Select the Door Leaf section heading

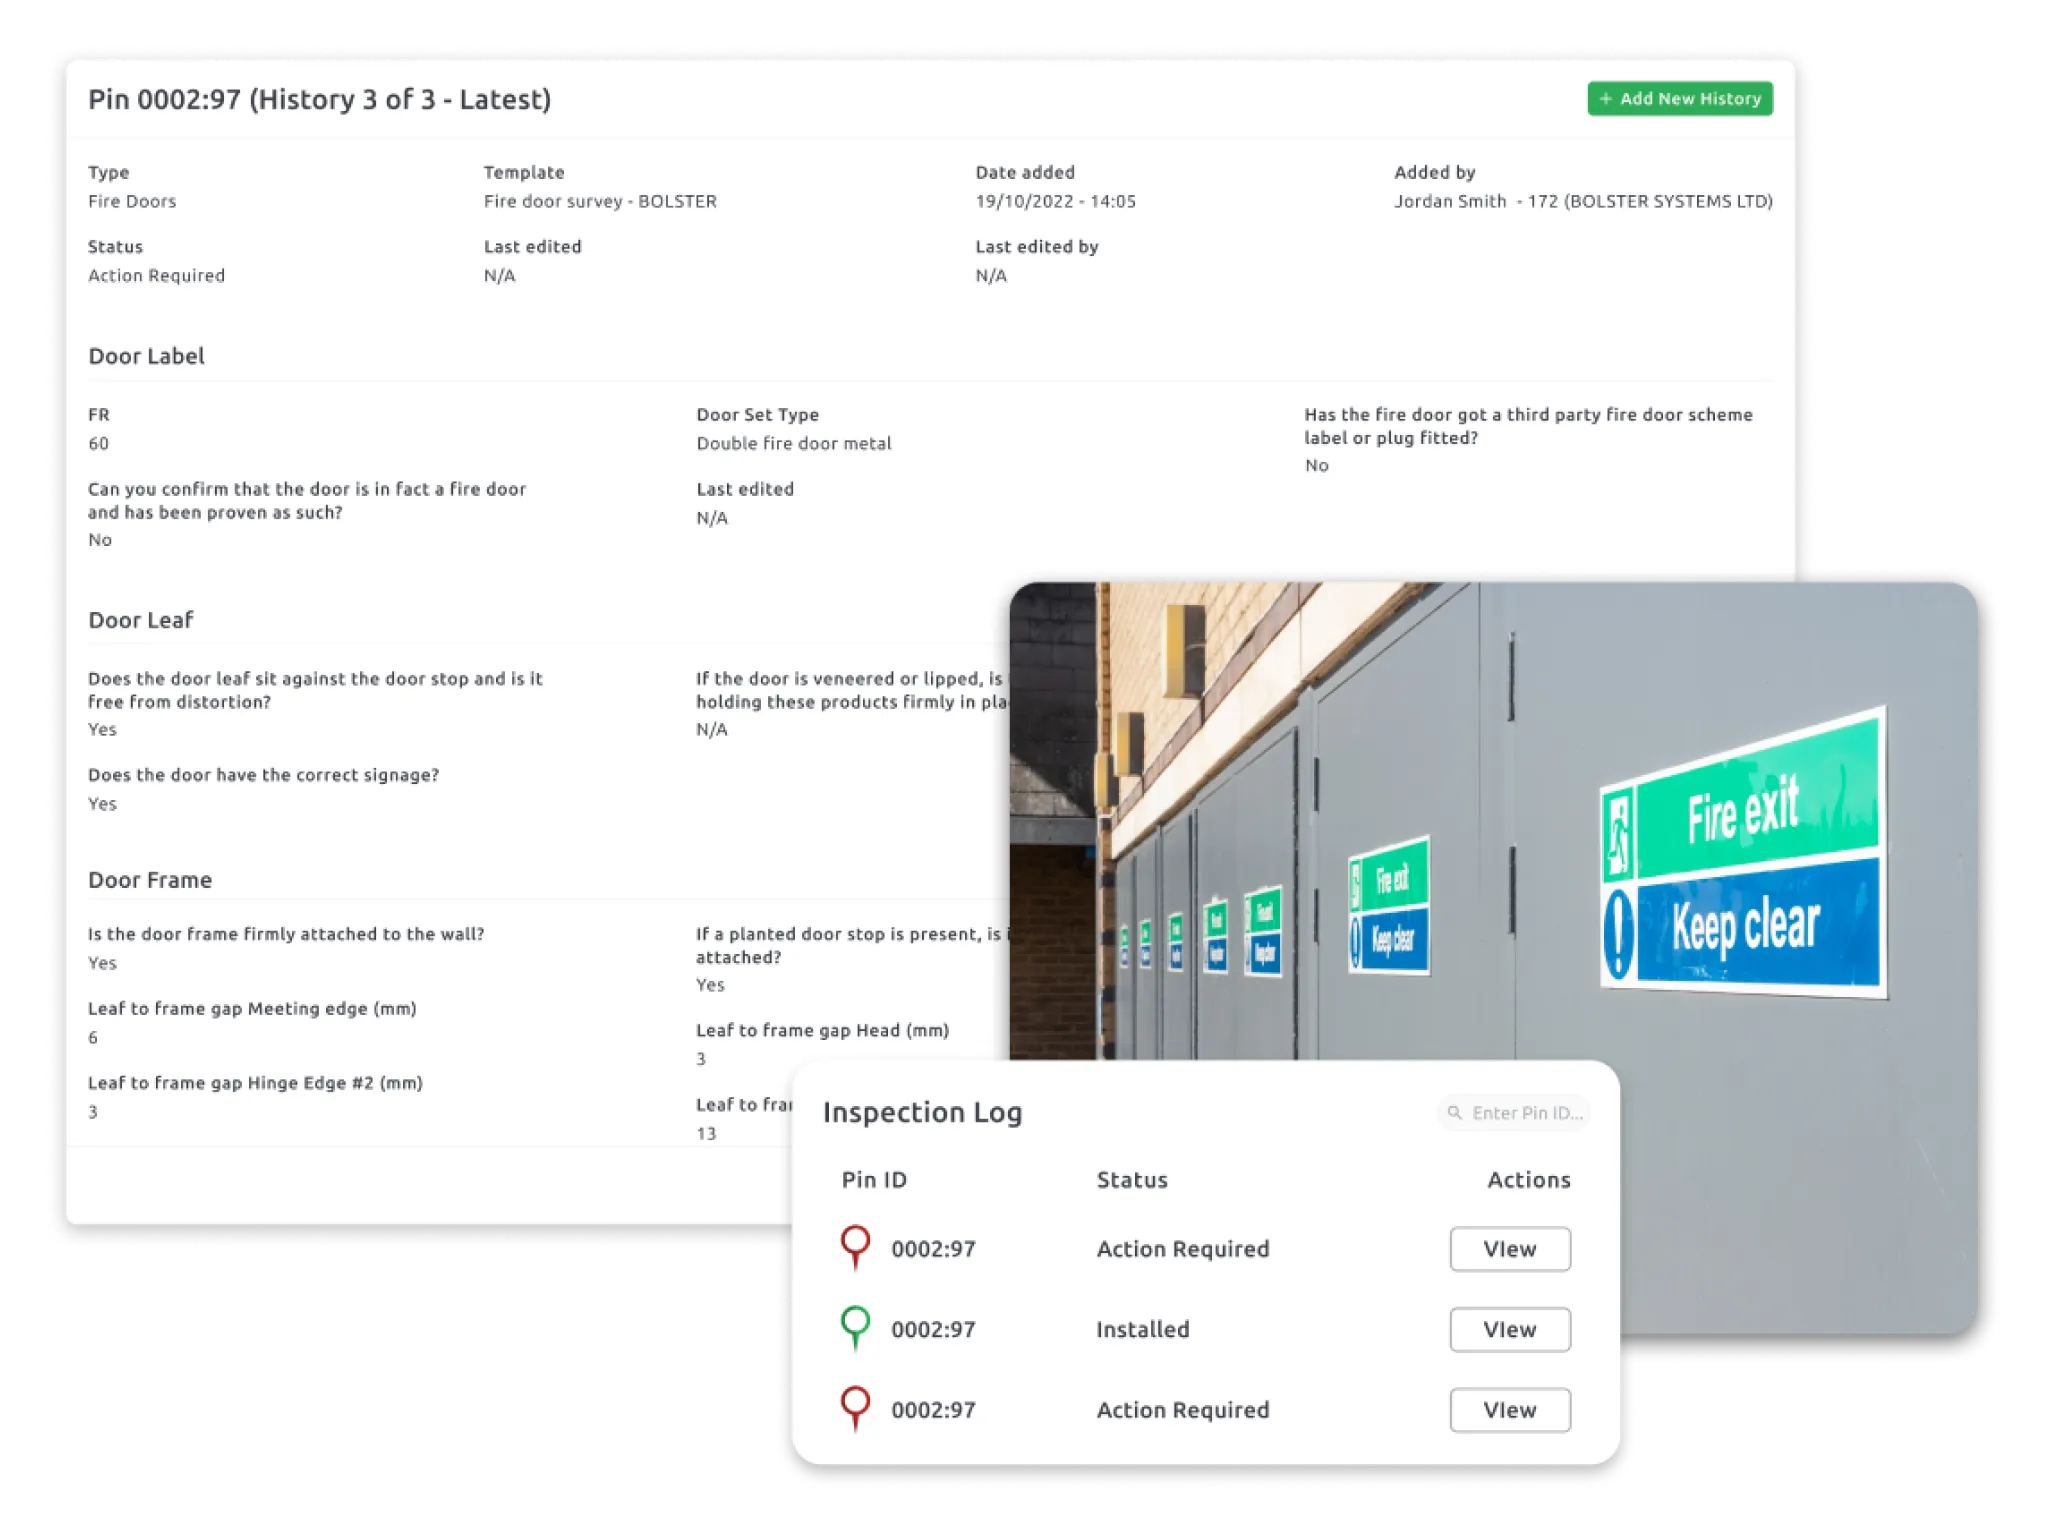tap(141, 620)
